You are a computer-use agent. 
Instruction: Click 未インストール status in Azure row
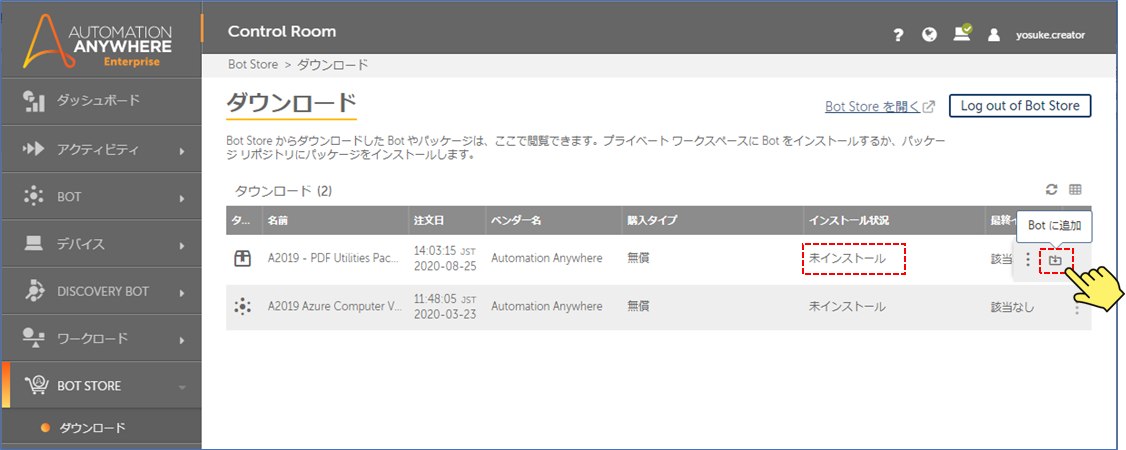coord(847,306)
